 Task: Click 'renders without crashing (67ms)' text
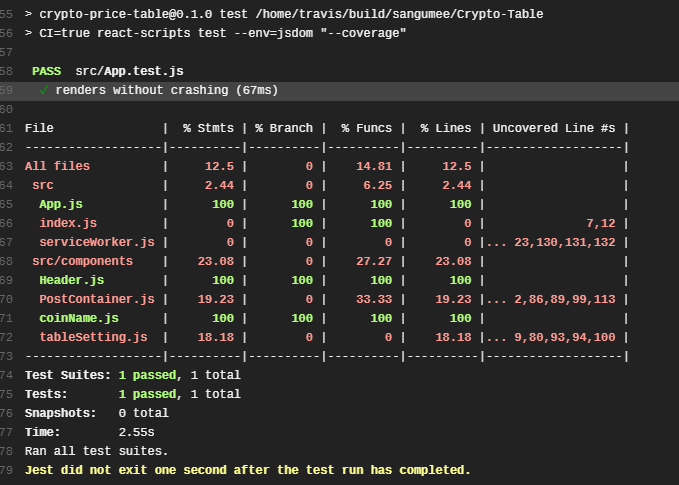click(167, 90)
